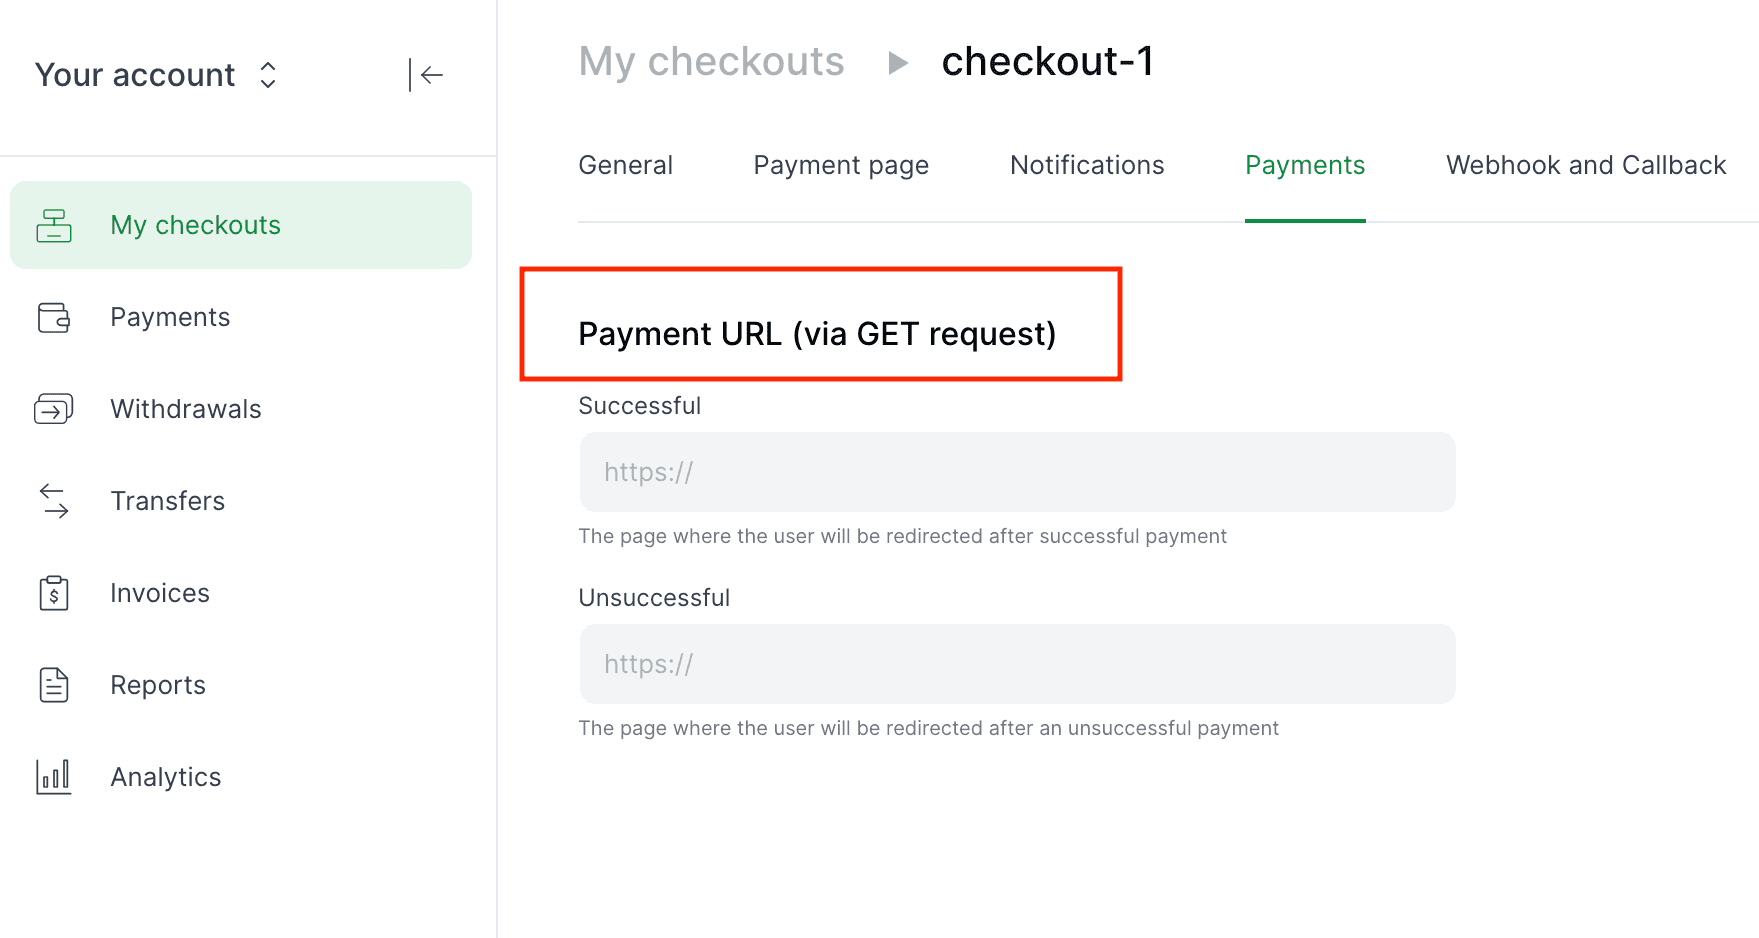Open the Payment page tab
The image size is (1759, 938).
(841, 165)
